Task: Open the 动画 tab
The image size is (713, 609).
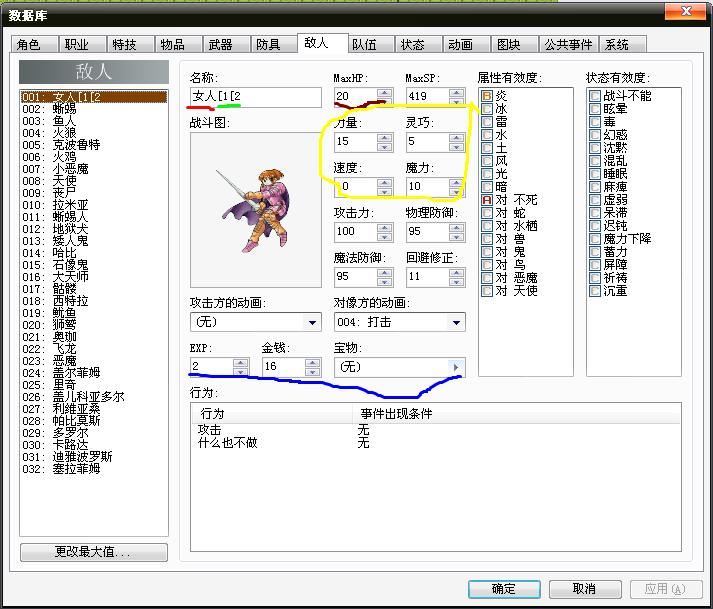Action: [467, 45]
